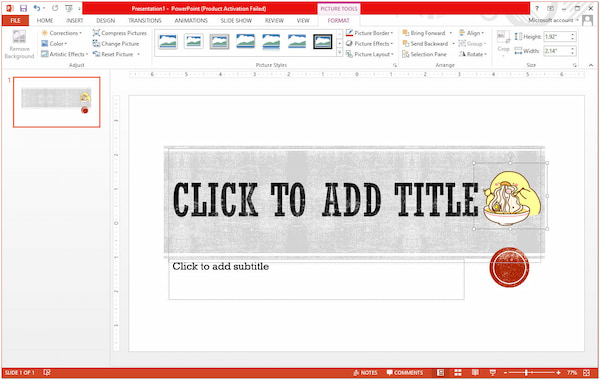600x380 pixels.
Task: Click the Width value field
Action: 557,51
